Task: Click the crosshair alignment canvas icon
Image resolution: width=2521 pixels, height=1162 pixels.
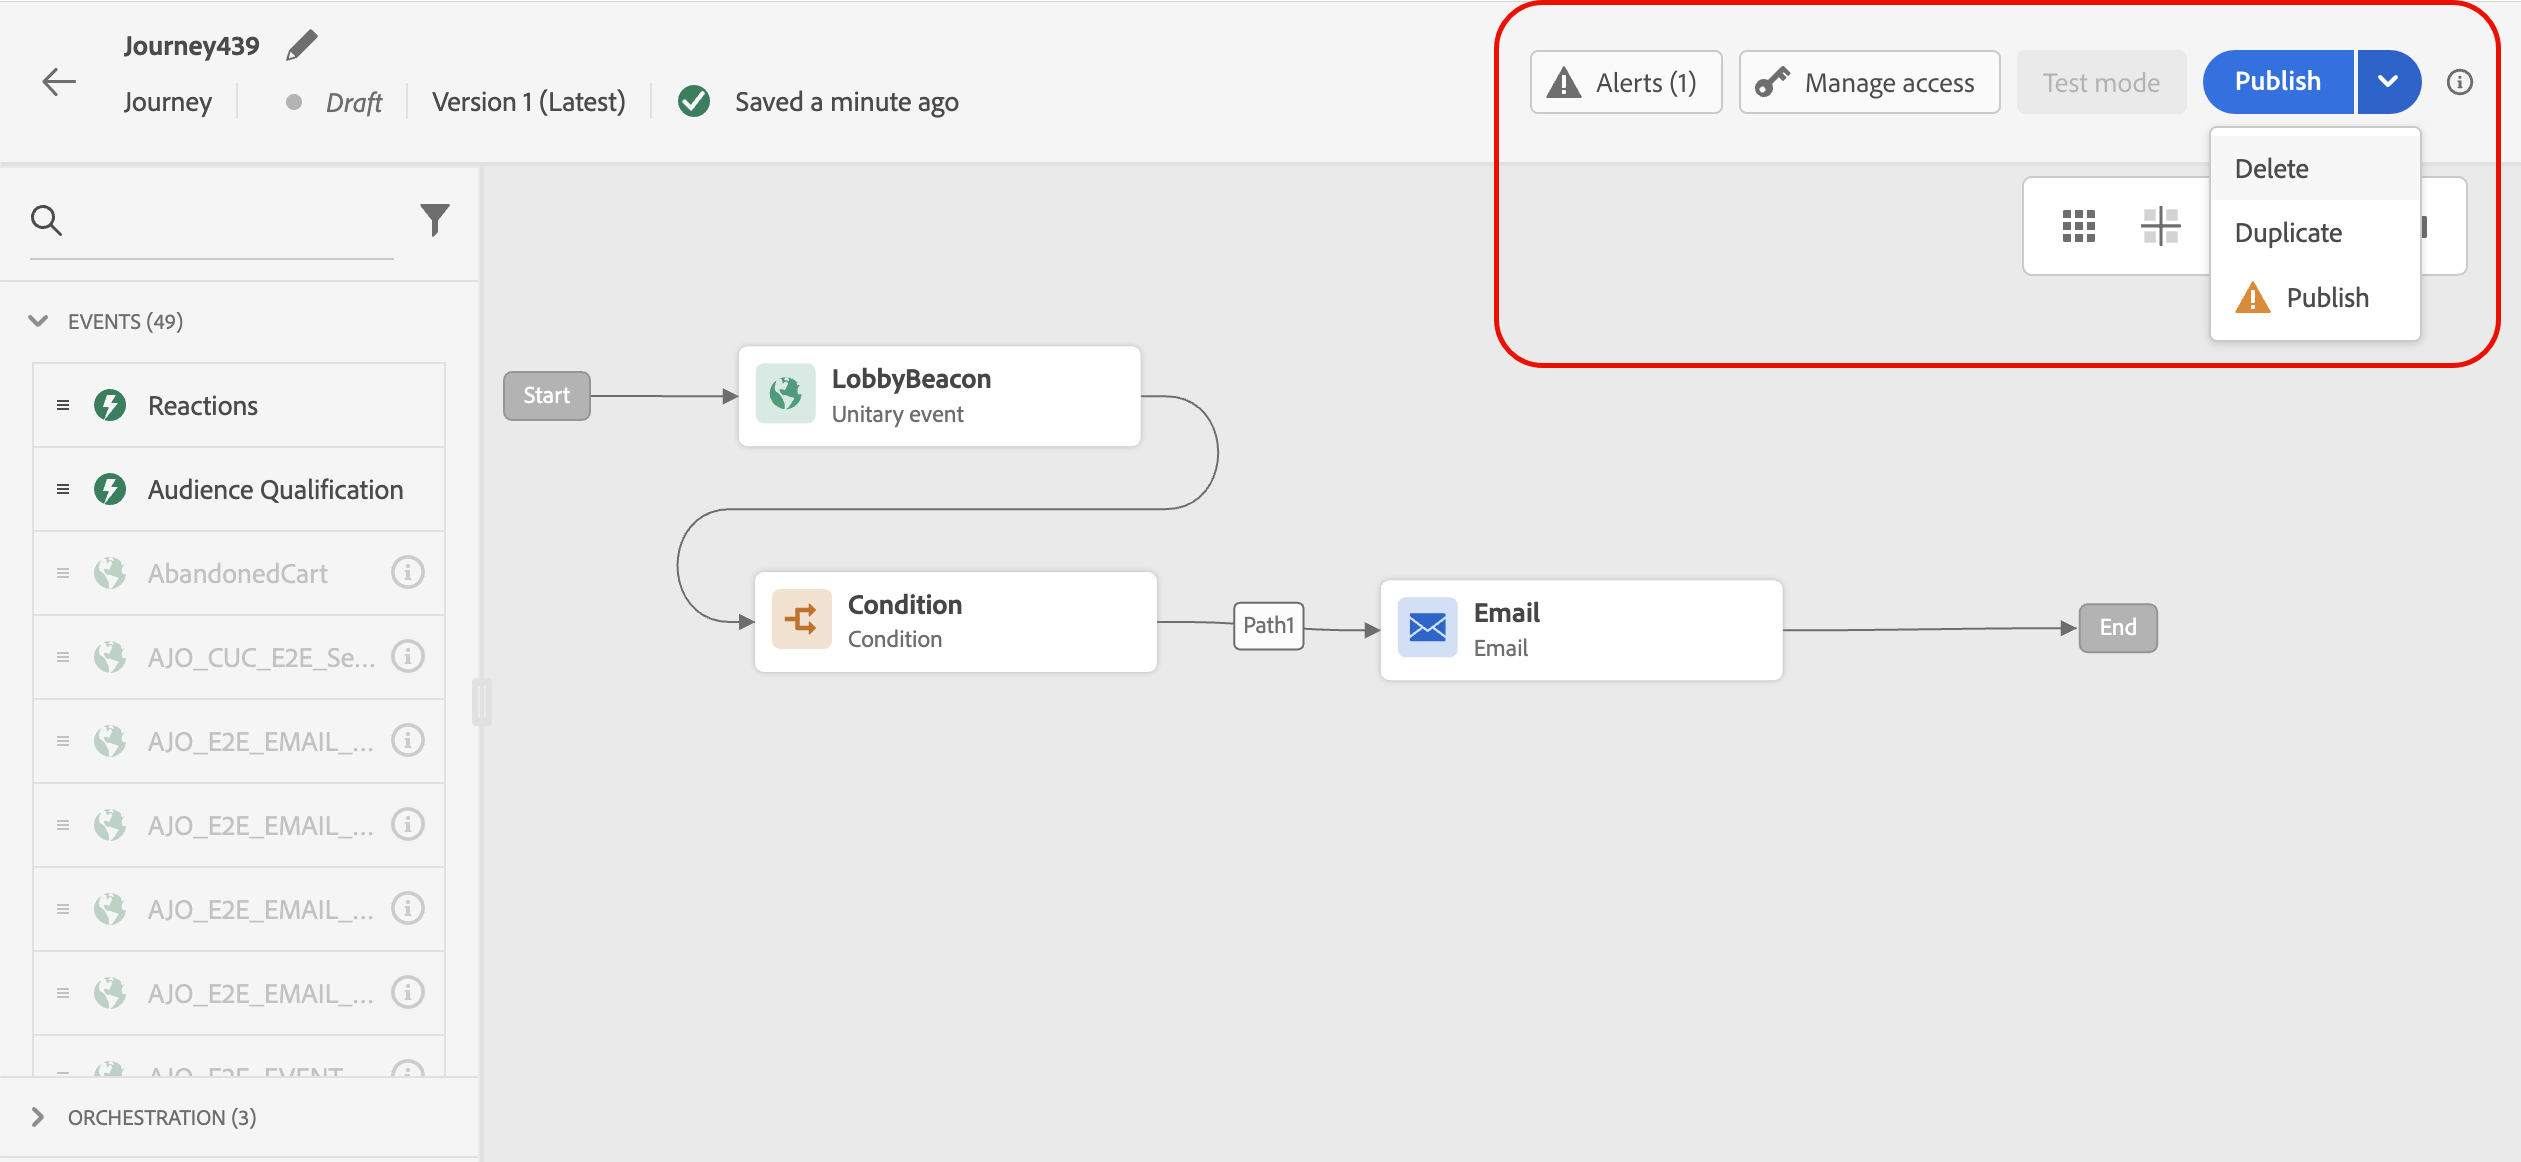Action: 2160,227
